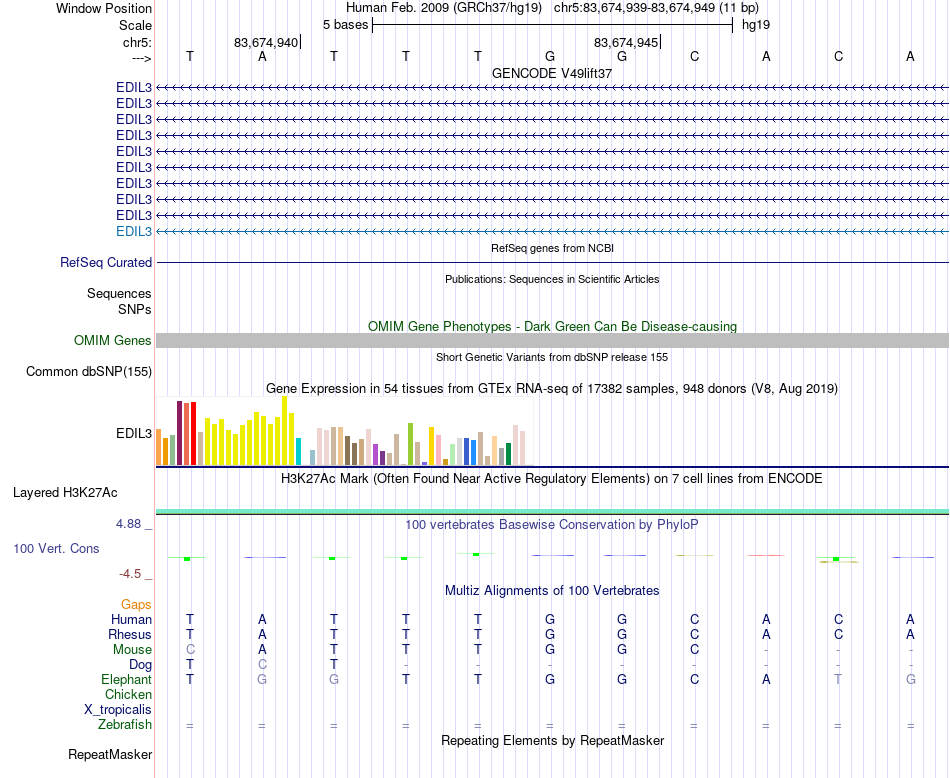
Task: Click the Rhesus alignment row label
Action: [130, 634]
